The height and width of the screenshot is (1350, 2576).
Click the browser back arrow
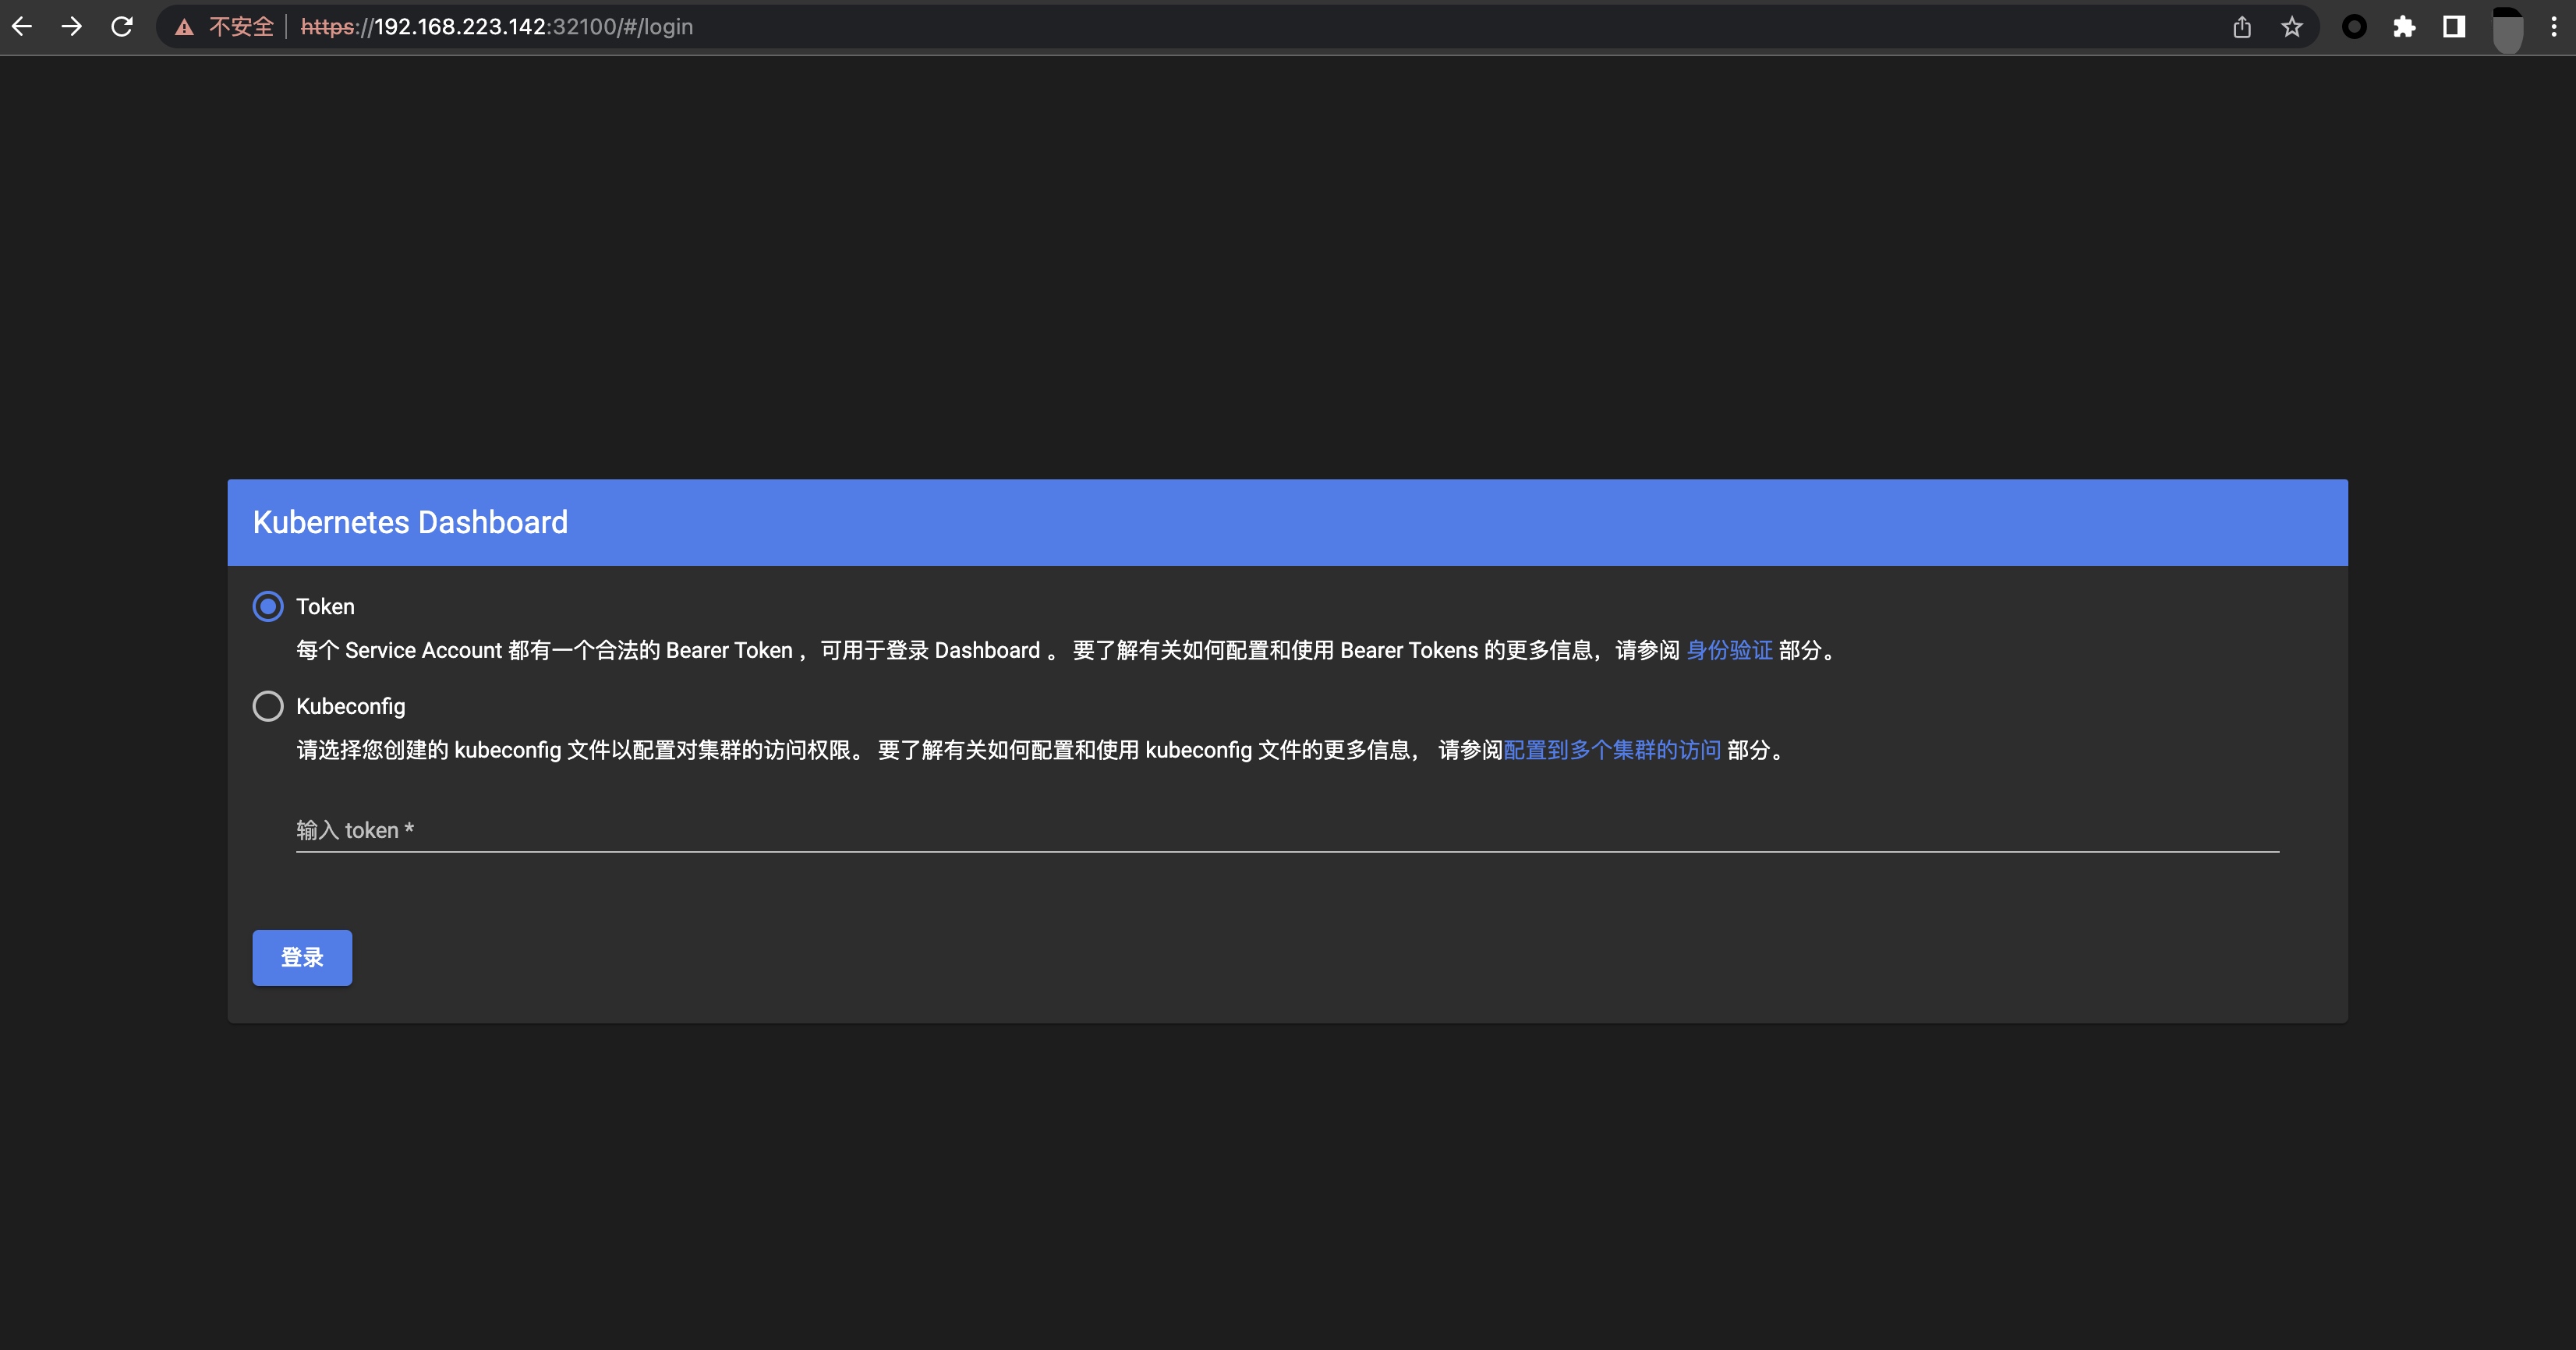[22, 27]
